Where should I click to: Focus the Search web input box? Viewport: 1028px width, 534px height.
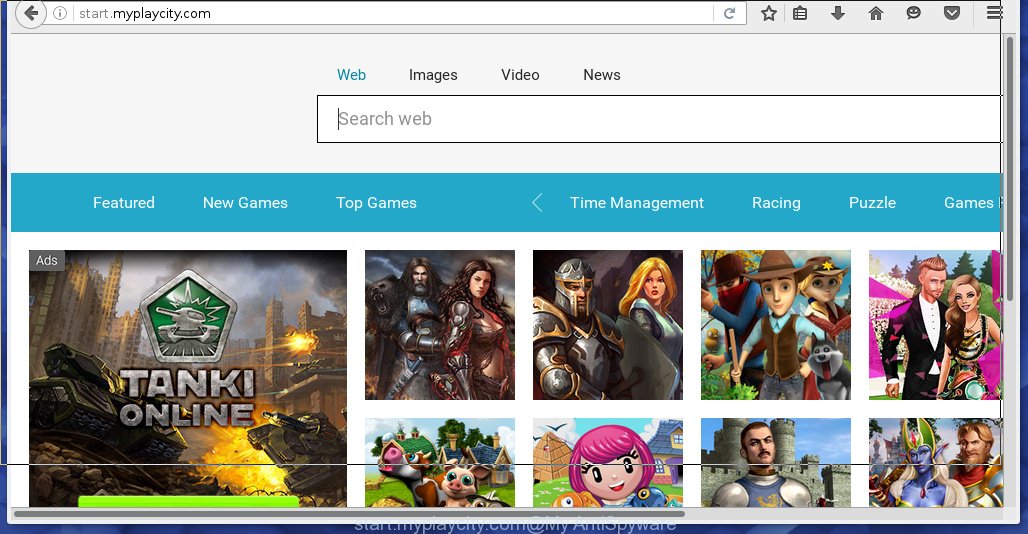[660, 119]
